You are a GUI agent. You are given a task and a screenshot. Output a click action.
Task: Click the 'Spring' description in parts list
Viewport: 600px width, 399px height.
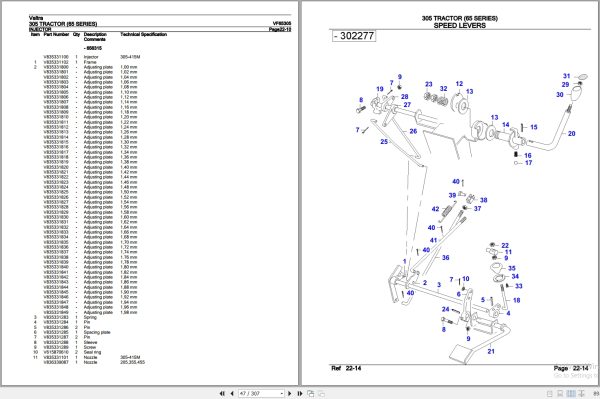pyautogui.click(x=90, y=317)
